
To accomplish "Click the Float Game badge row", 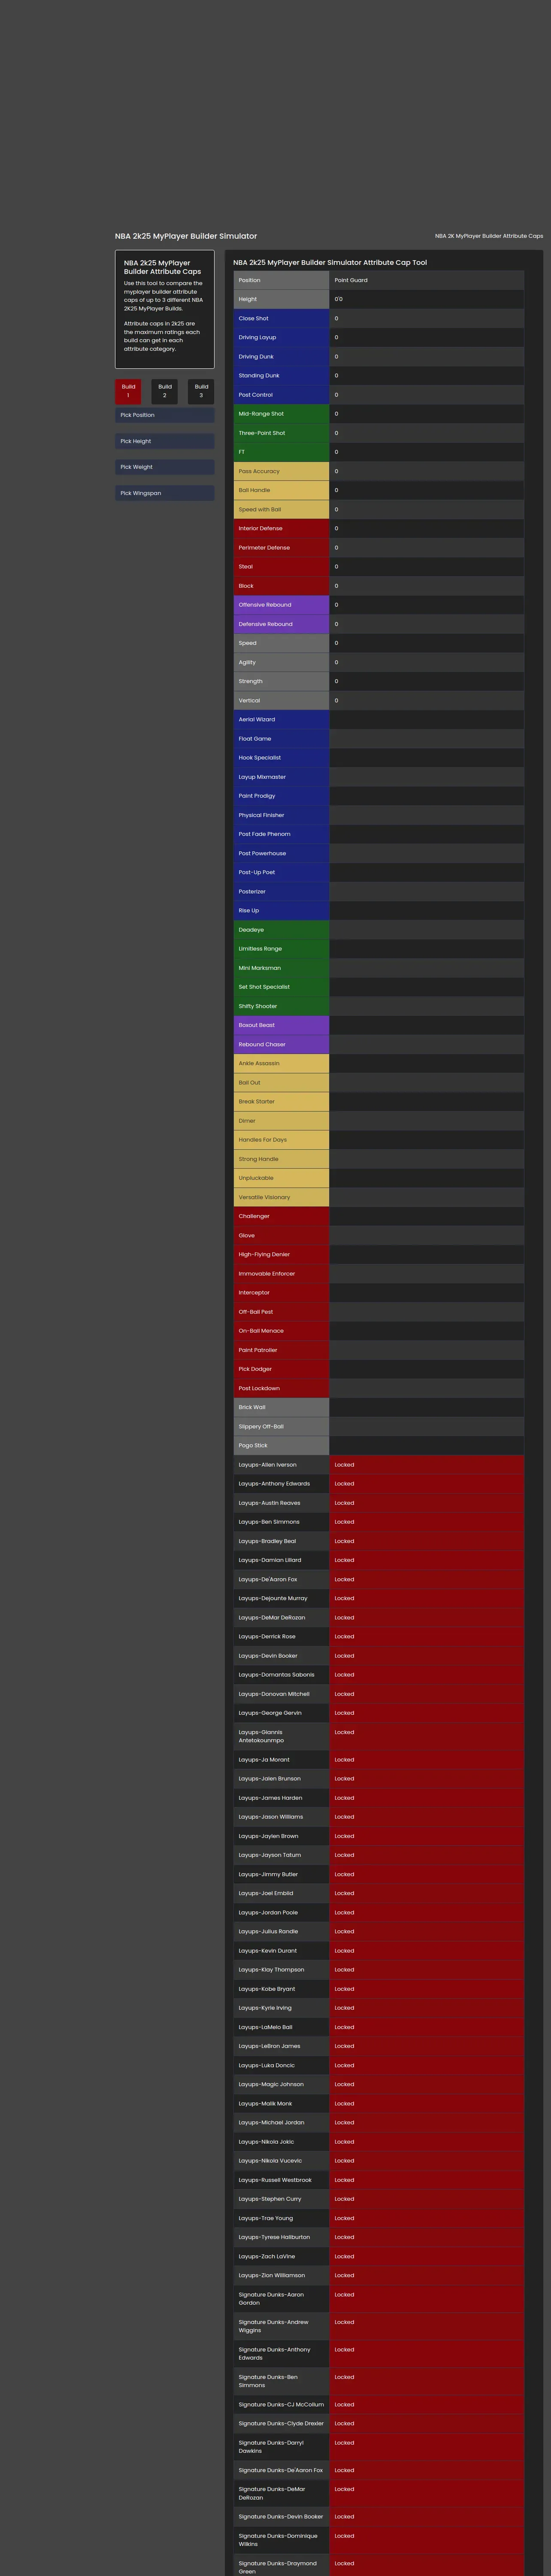I will [x=379, y=739].
